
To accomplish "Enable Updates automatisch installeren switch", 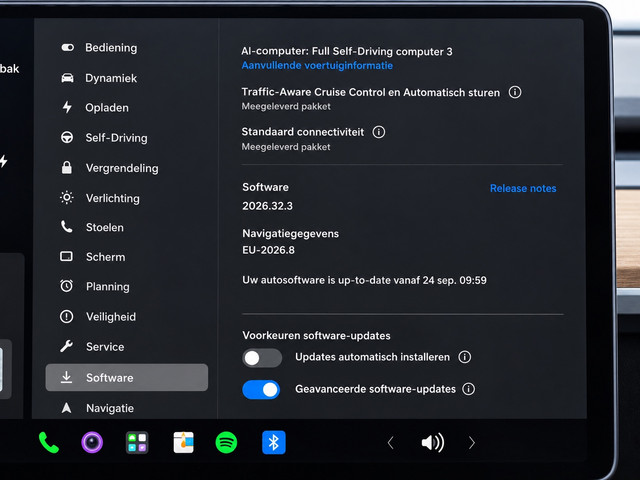I will [262, 358].
